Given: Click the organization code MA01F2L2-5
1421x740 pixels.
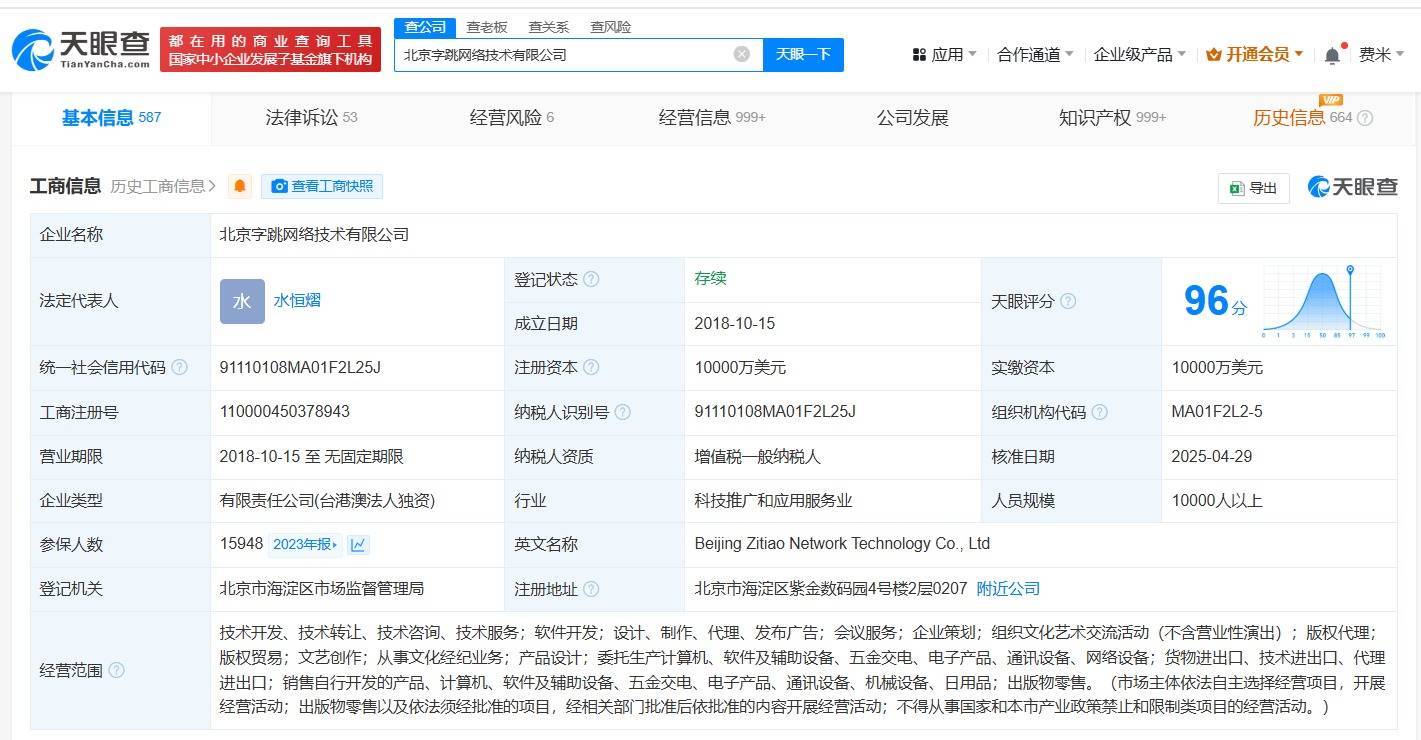Looking at the screenshot, I should point(1217,412).
